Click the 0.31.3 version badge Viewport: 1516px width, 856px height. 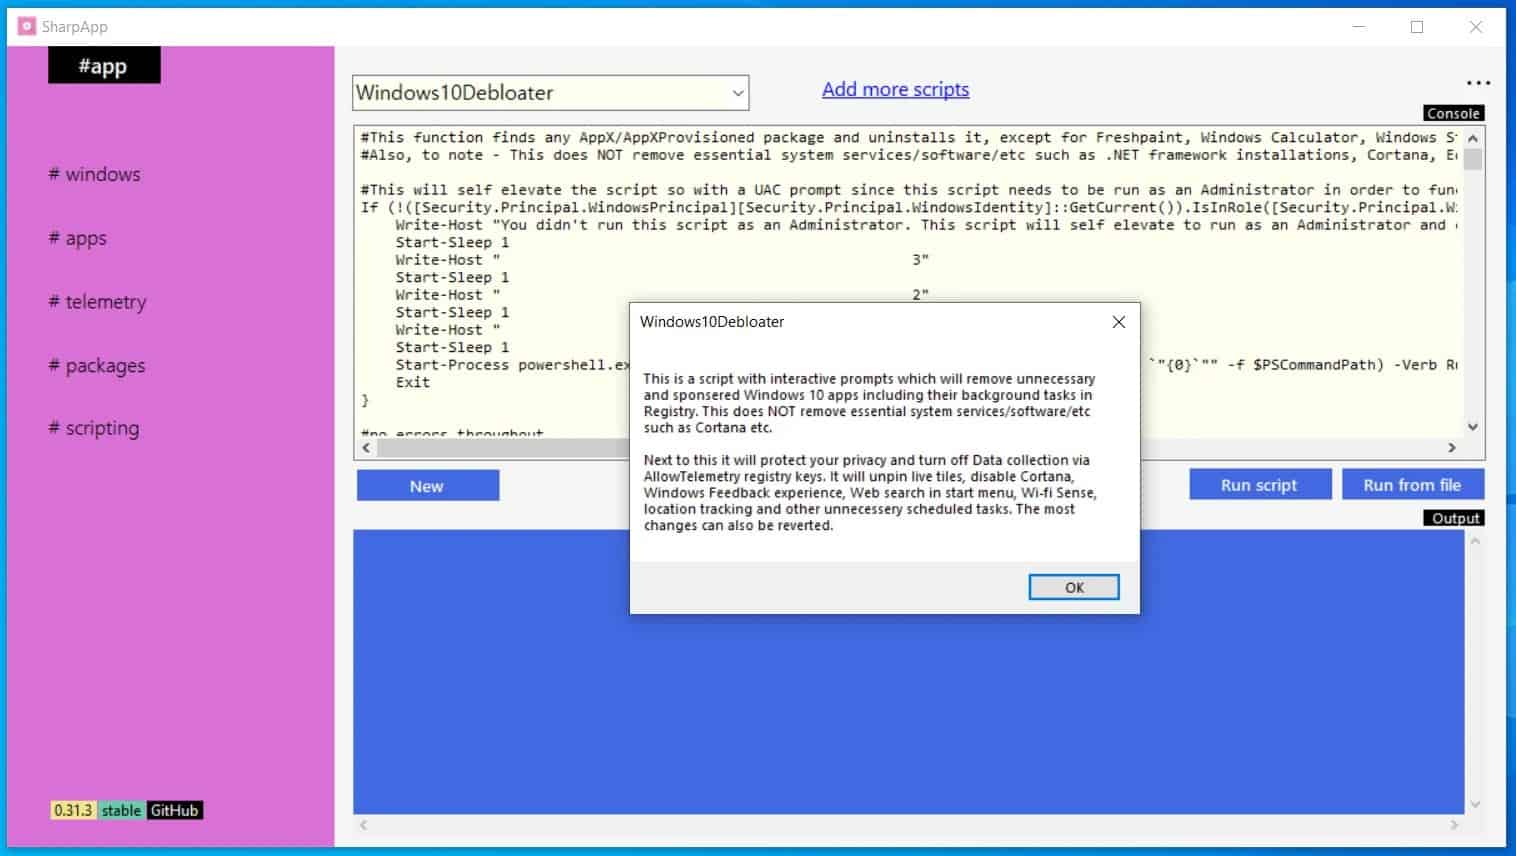73,810
